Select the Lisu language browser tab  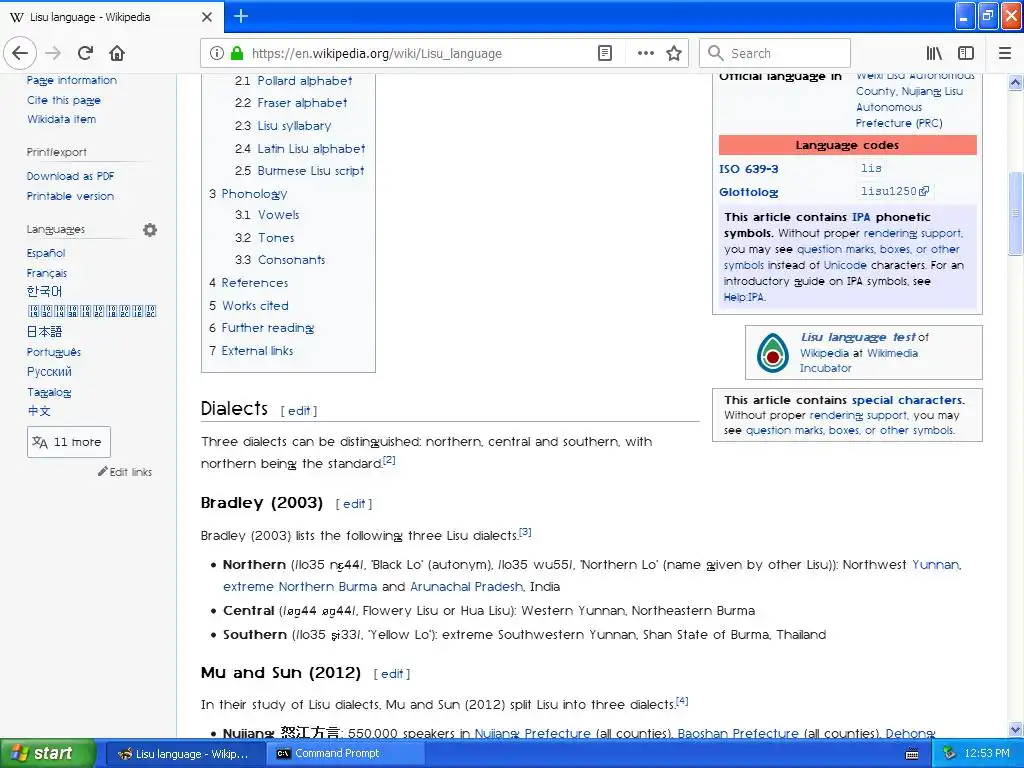[111, 17]
